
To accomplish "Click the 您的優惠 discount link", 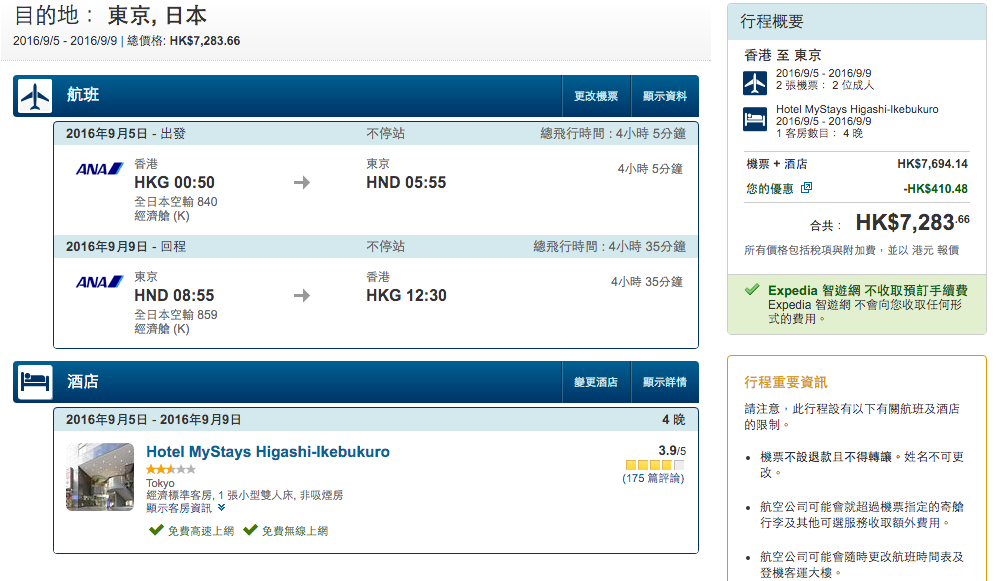I will tap(769, 188).
